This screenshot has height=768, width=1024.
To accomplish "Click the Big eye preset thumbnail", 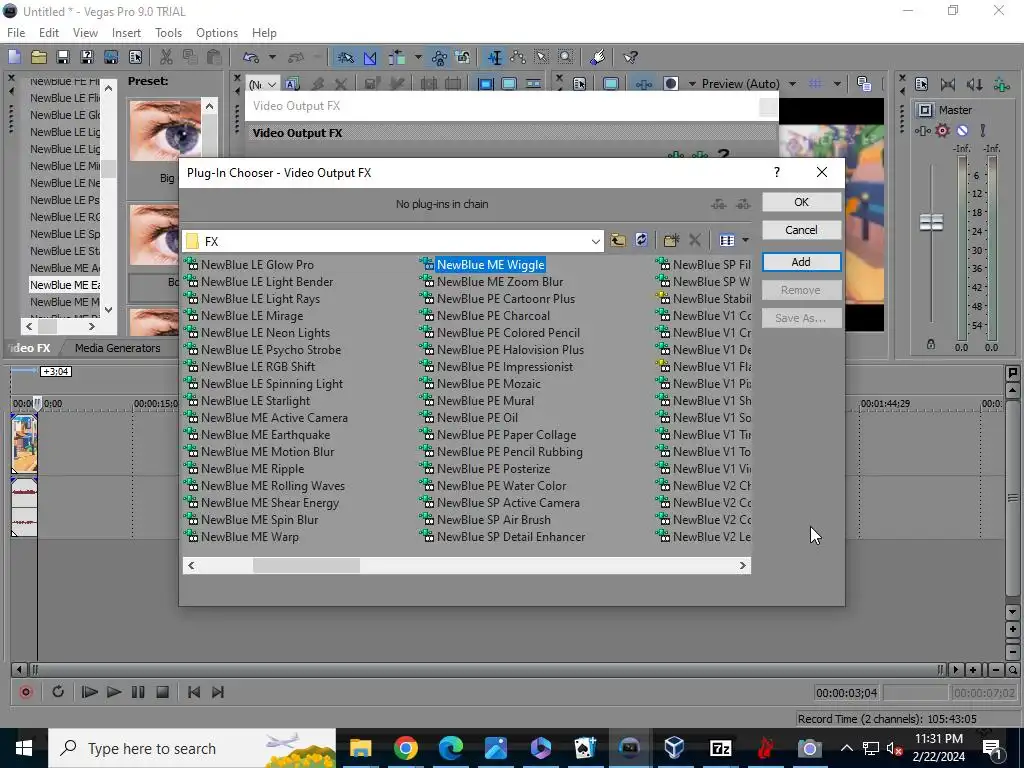I will click(x=165, y=131).
